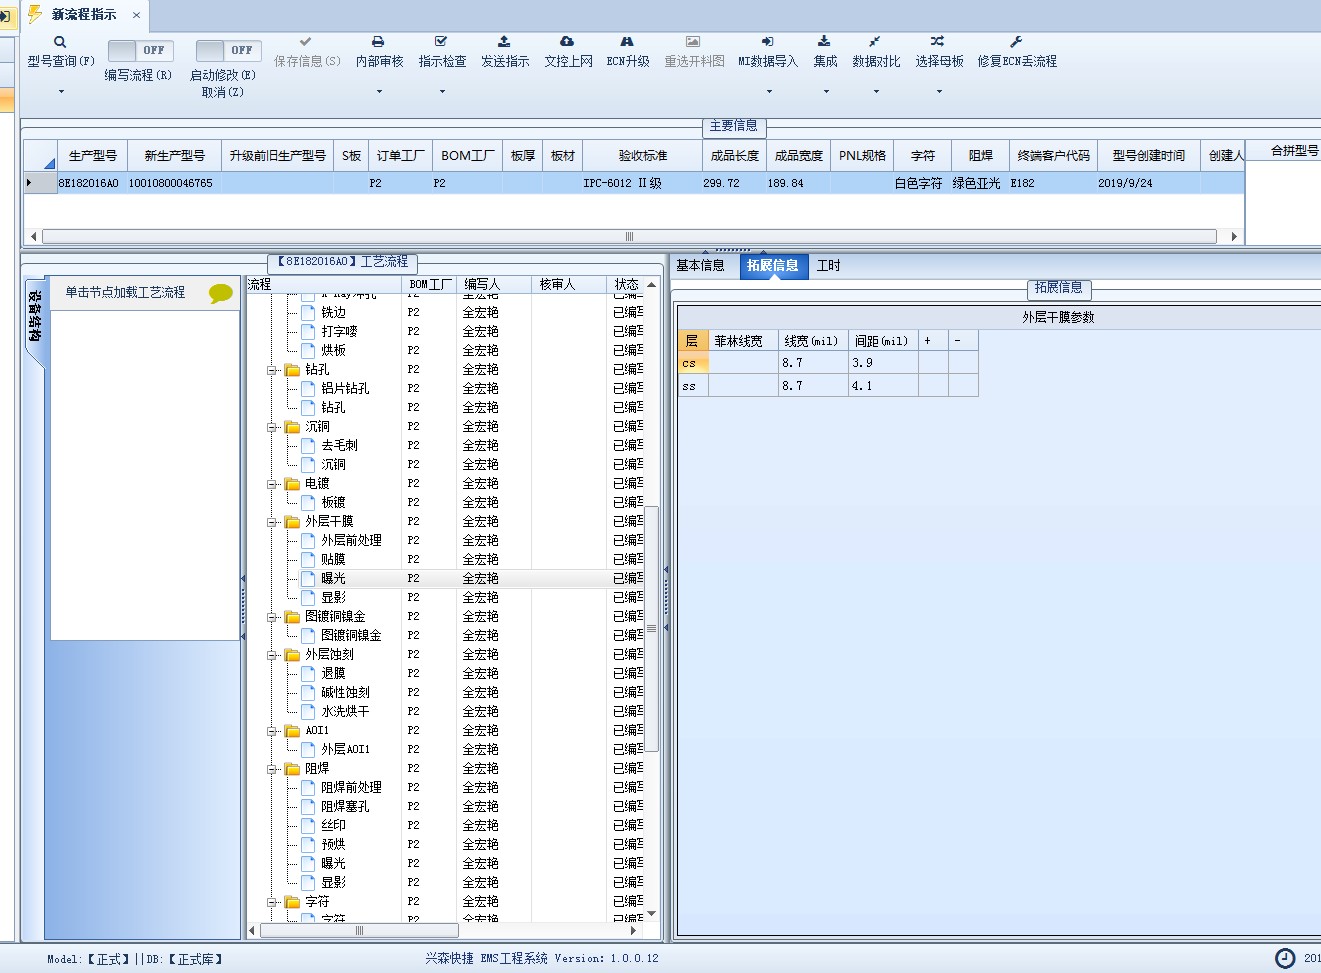Click process tree vertical scrollbar down arrow
This screenshot has height=973, width=1321.
(x=652, y=913)
